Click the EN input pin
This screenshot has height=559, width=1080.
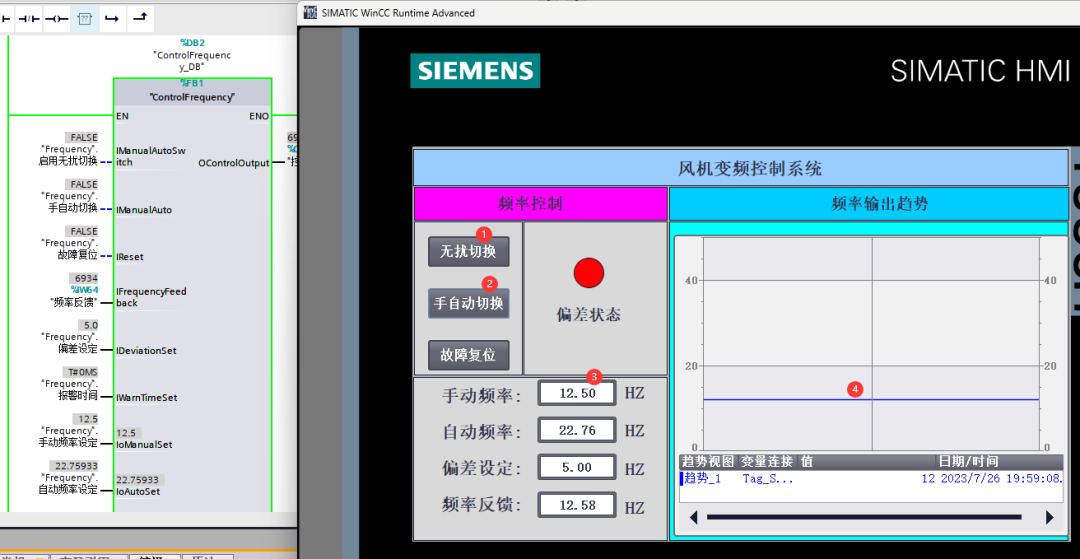point(123,116)
